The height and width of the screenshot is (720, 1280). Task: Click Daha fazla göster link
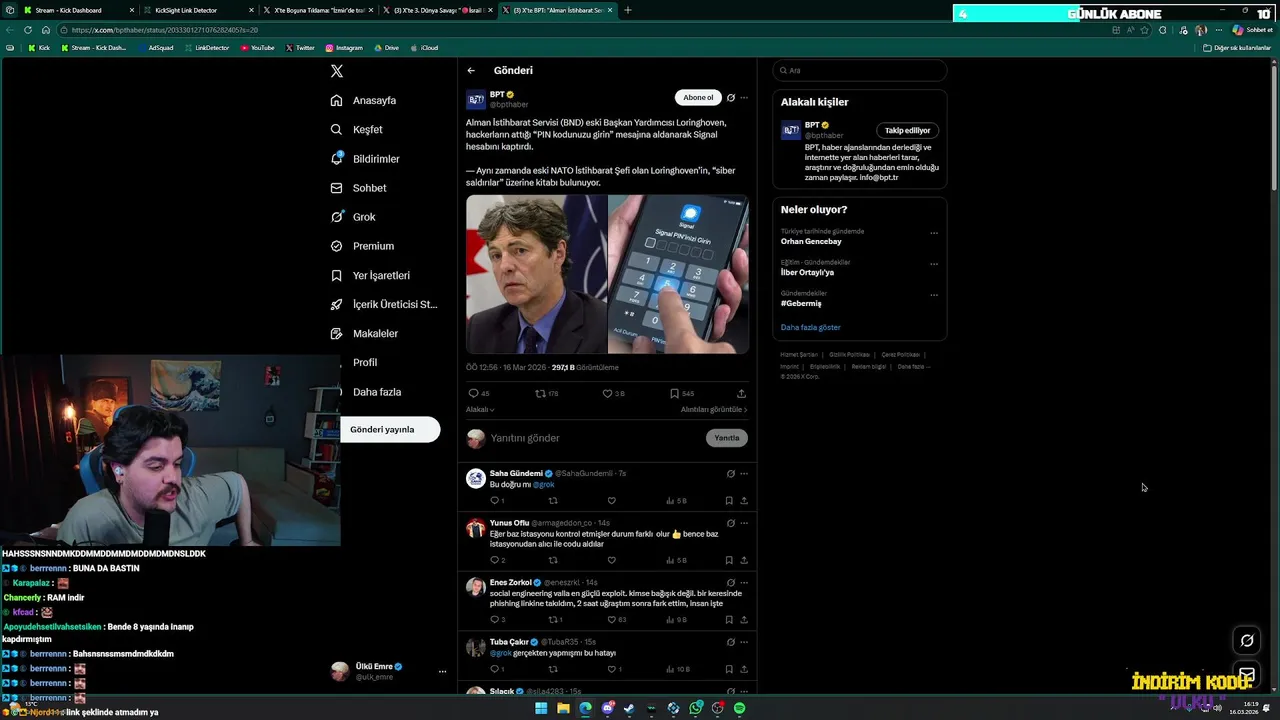pyautogui.click(x=811, y=328)
